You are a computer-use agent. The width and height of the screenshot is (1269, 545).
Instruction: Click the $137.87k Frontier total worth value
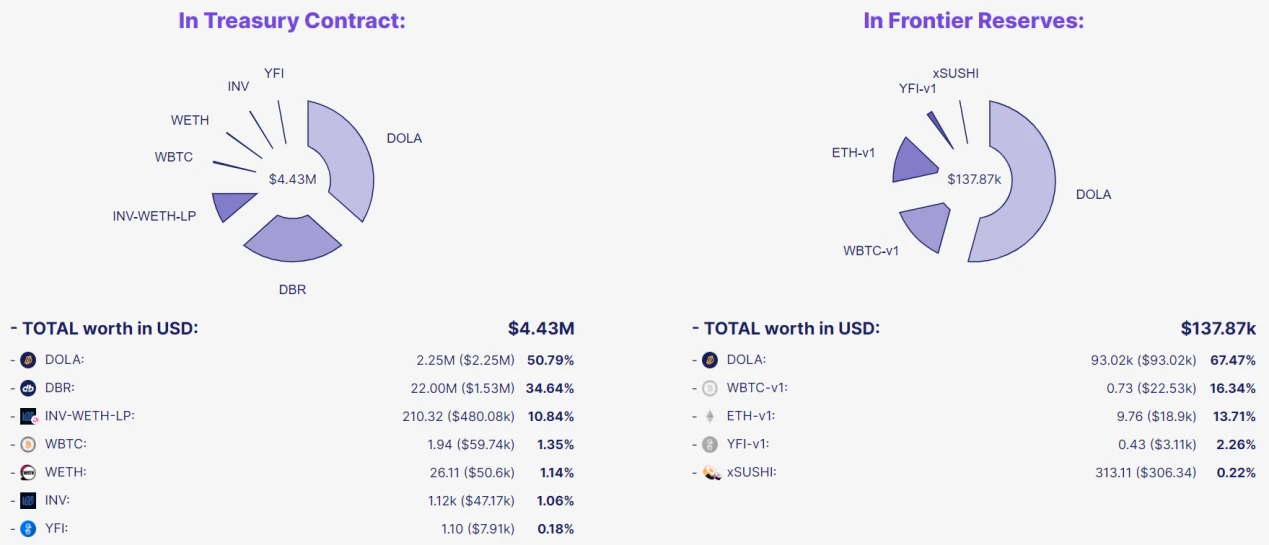[x=1217, y=328]
